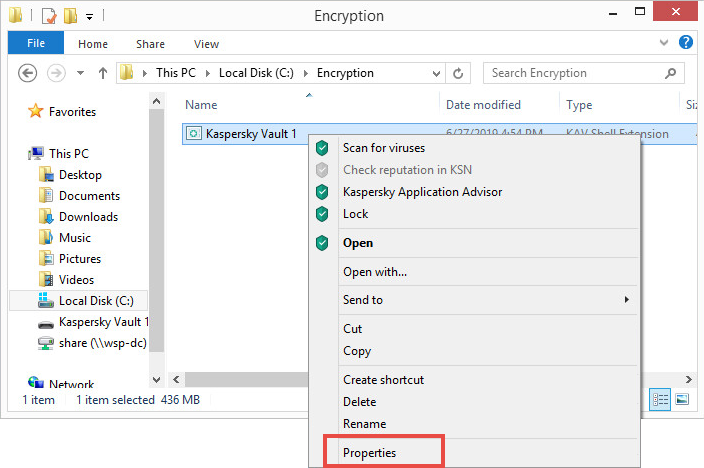This screenshot has height=468, width=704.
Task: Select Favorites in the navigation pane
Action: (62, 111)
